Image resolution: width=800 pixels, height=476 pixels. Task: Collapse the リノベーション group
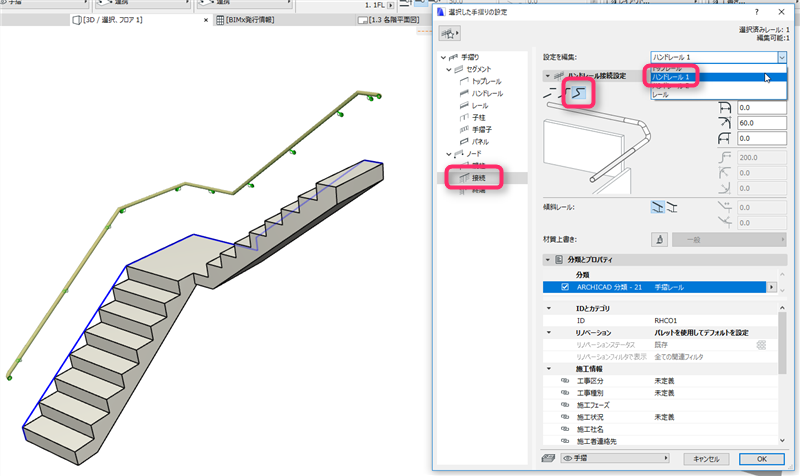pyautogui.click(x=549, y=333)
